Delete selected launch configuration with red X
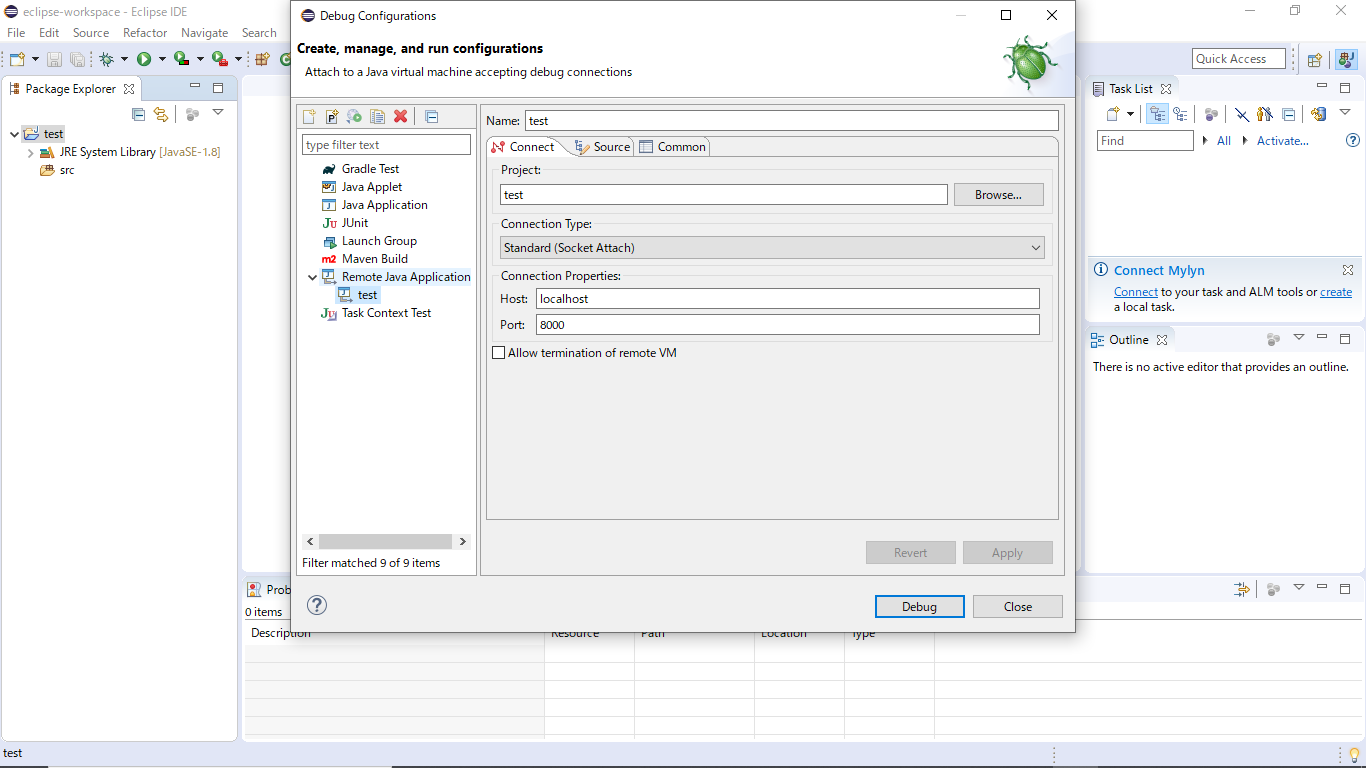 pos(400,117)
